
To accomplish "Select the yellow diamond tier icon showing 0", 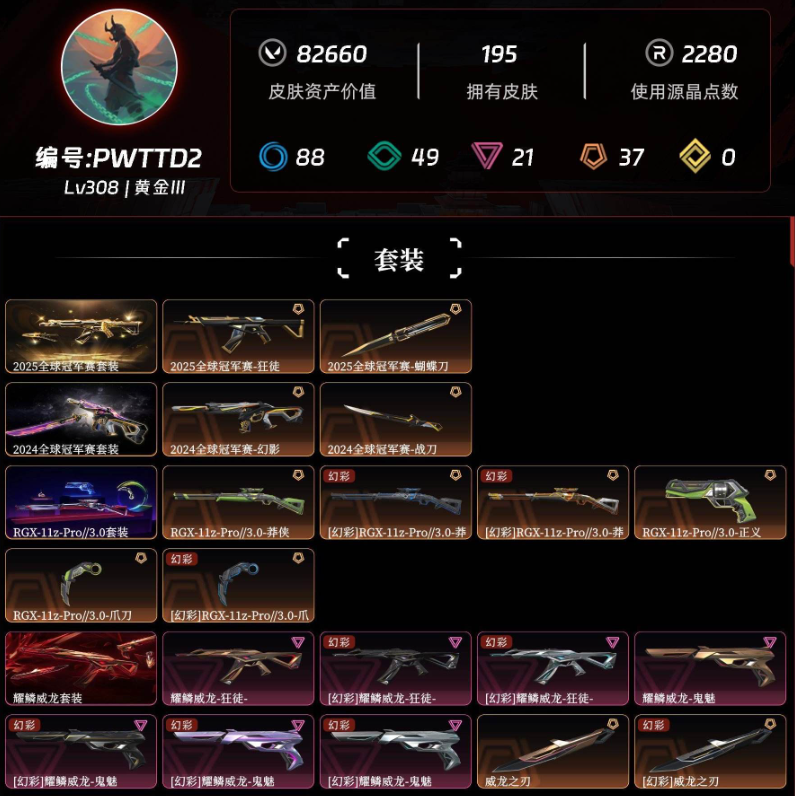I will (x=695, y=156).
